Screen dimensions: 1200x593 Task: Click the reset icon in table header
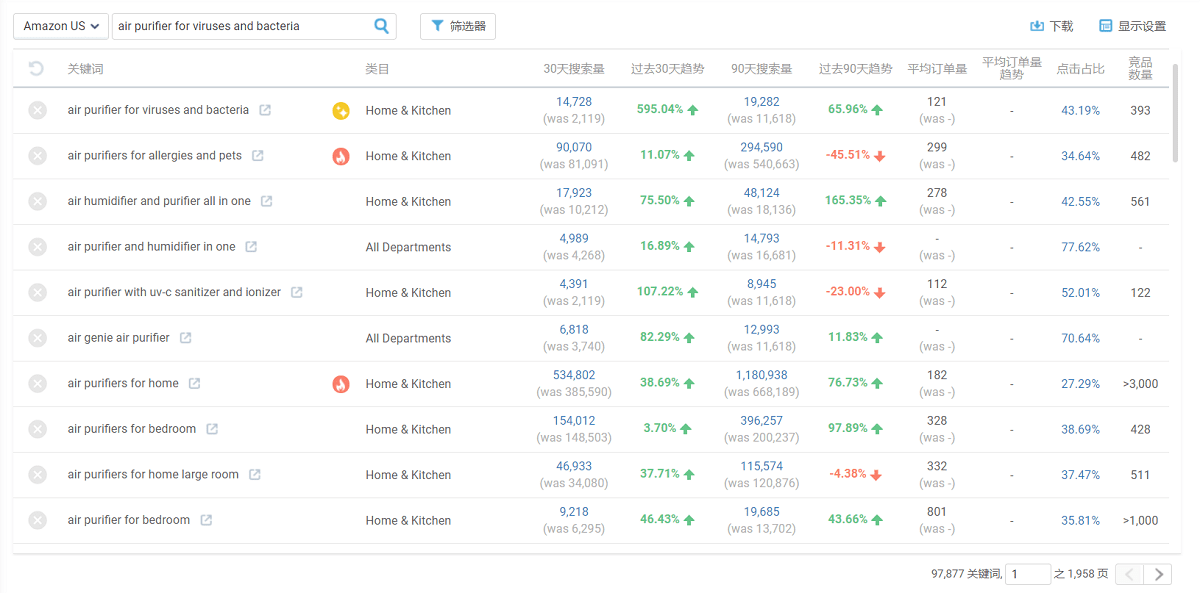point(37,69)
